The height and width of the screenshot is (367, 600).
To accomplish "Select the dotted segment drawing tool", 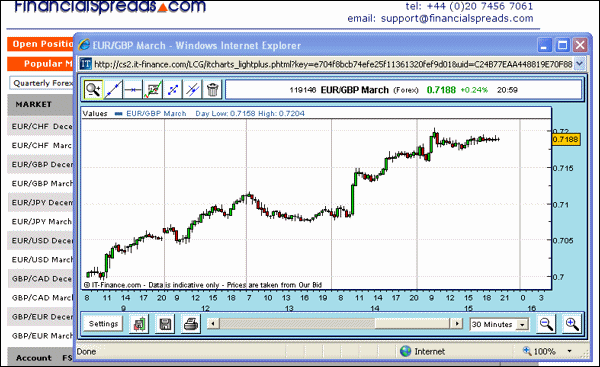I will tap(173, 90).
